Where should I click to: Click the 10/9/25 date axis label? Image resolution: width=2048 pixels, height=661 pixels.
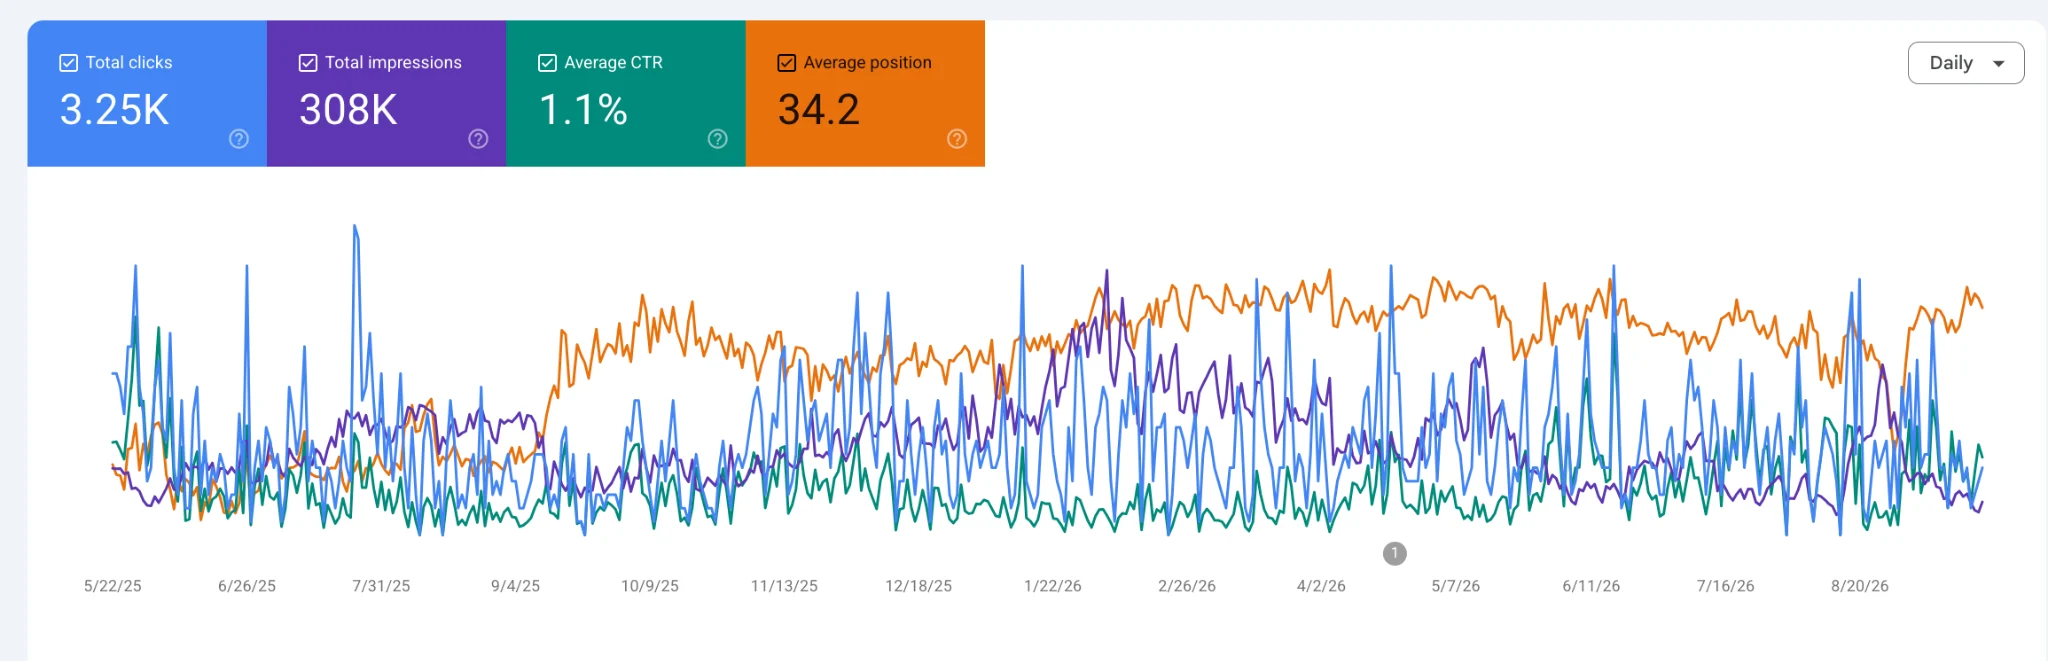point(650,586)
